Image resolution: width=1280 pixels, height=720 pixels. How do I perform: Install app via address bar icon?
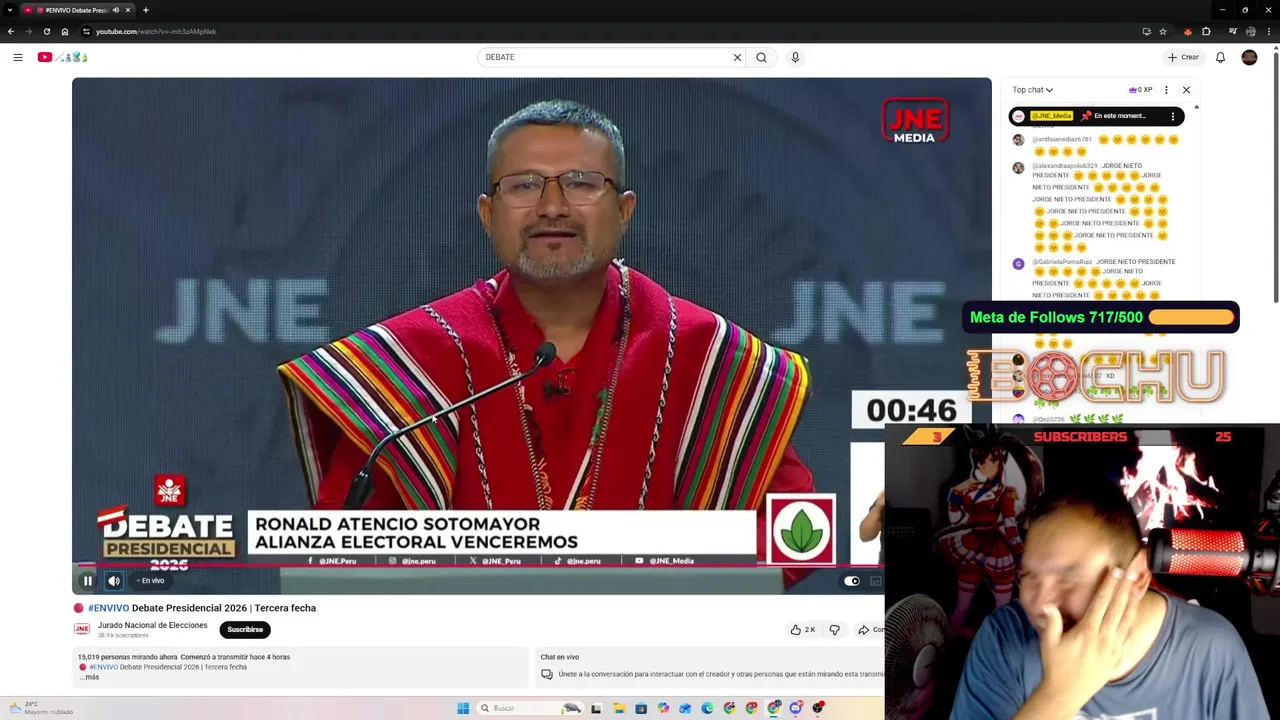[1146, 31]
